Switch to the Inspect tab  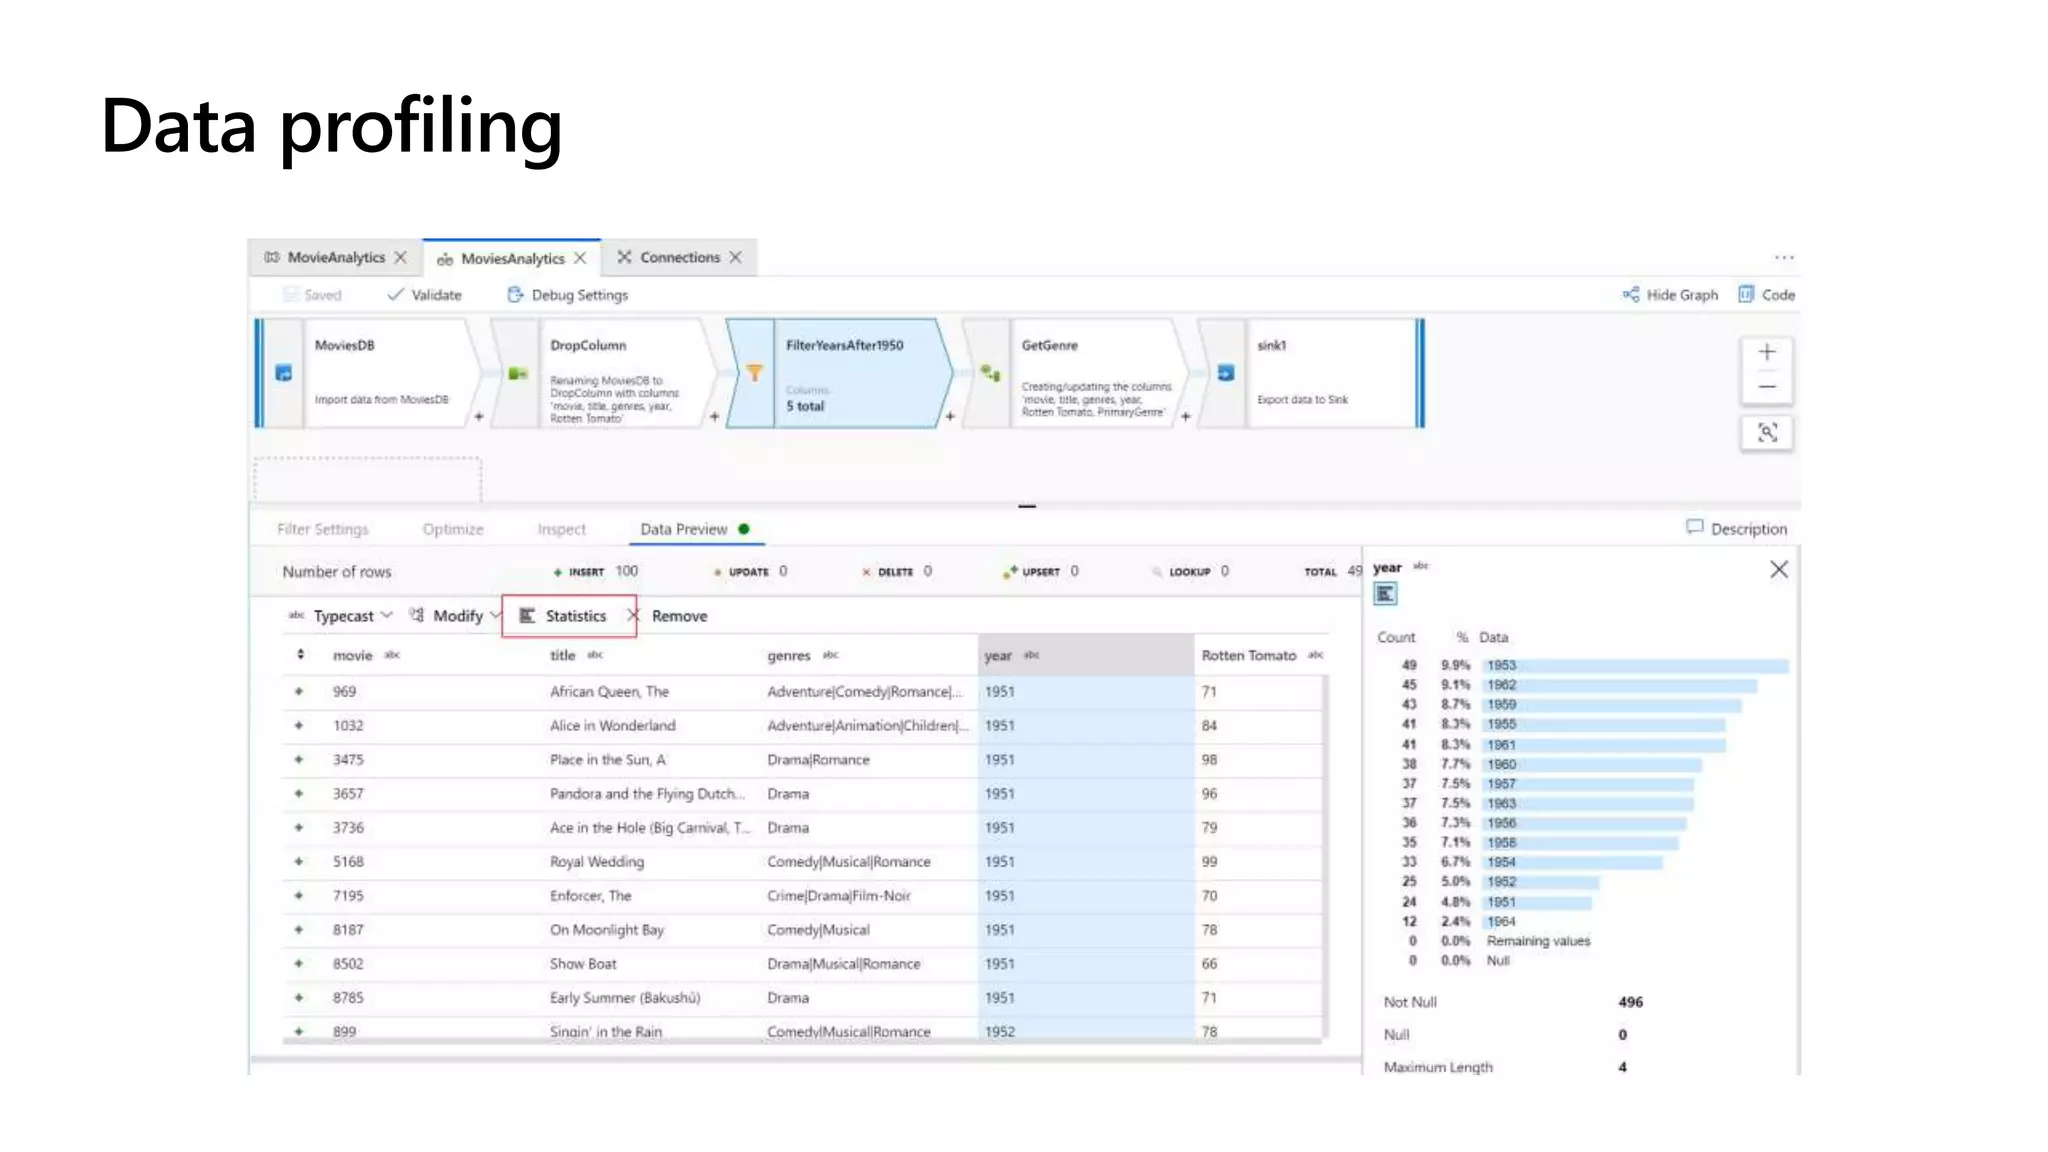[561, 529]
